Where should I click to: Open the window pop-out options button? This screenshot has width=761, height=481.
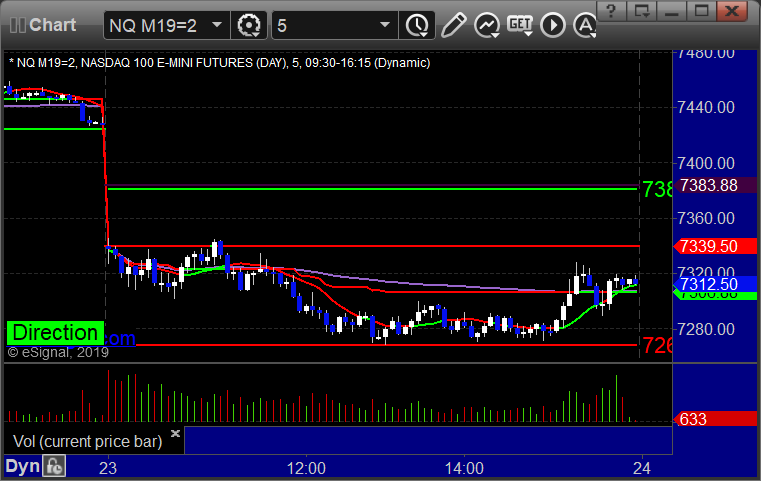click(x=642, y=10)
